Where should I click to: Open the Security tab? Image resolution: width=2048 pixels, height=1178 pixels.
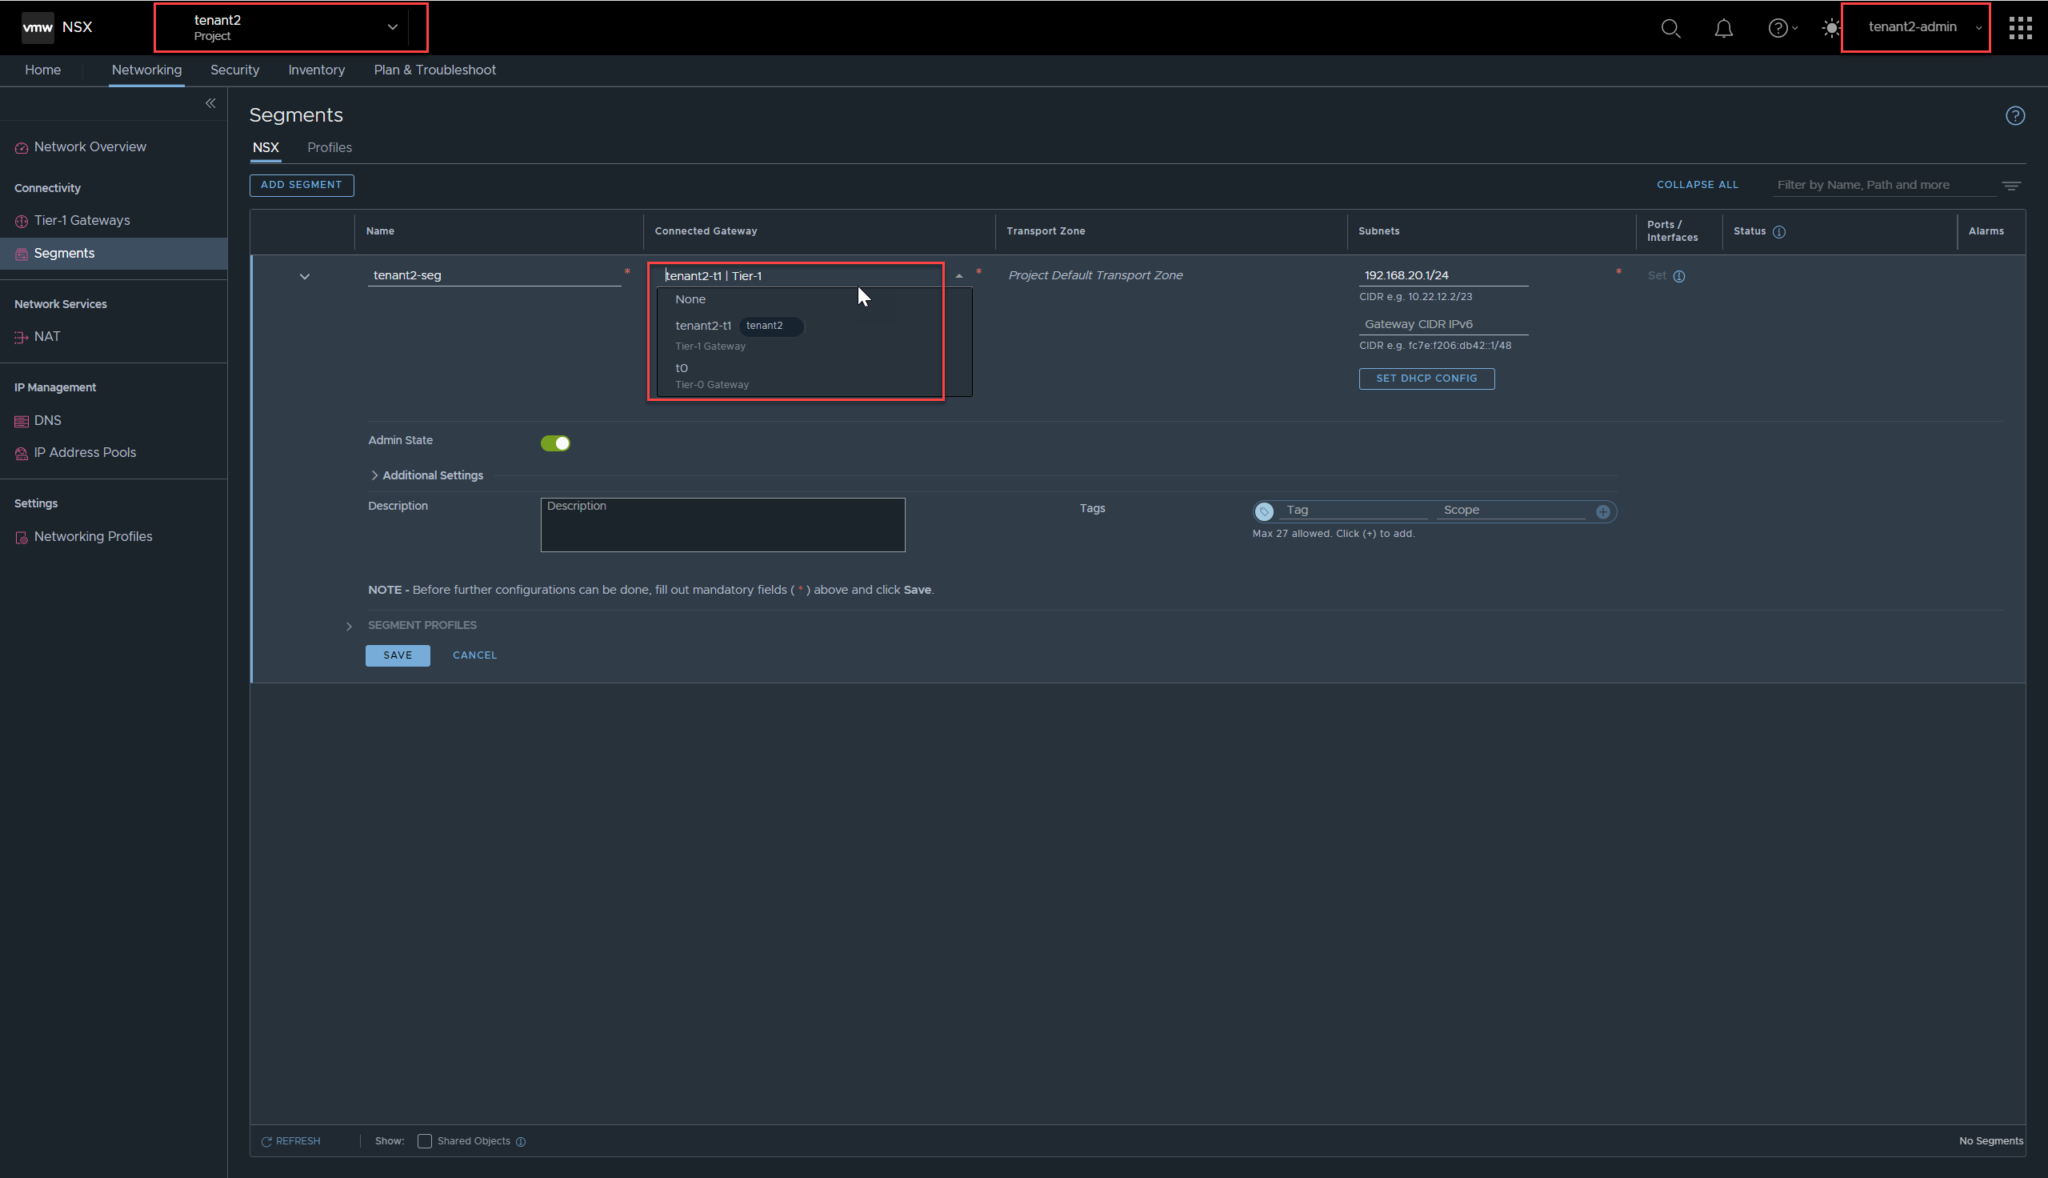pos(235,70)
